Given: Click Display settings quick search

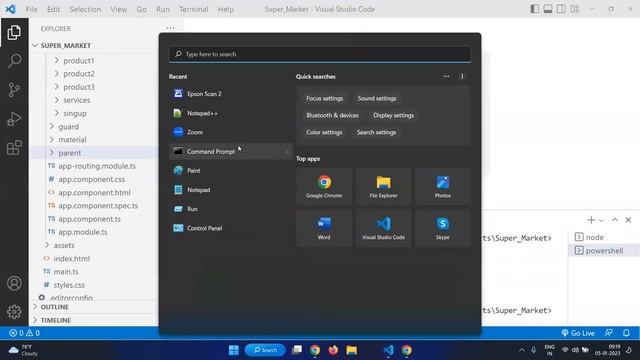Looking at the screenshot, I should tap(393, 116).
